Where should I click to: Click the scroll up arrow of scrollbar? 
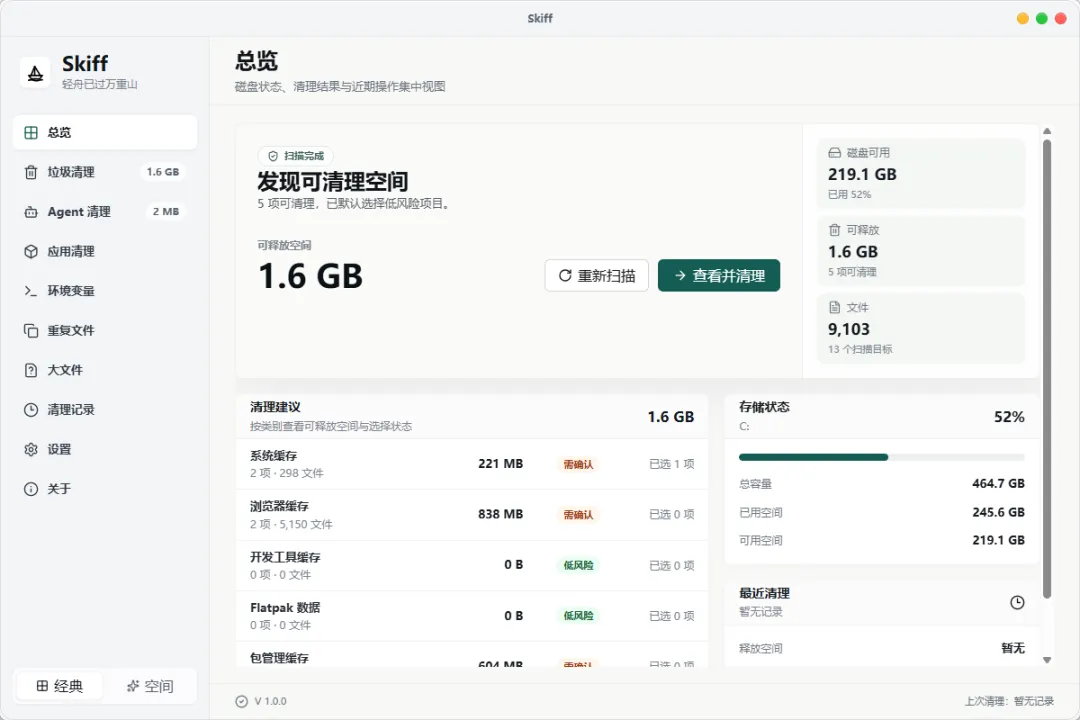click(x=1047, y=131)
